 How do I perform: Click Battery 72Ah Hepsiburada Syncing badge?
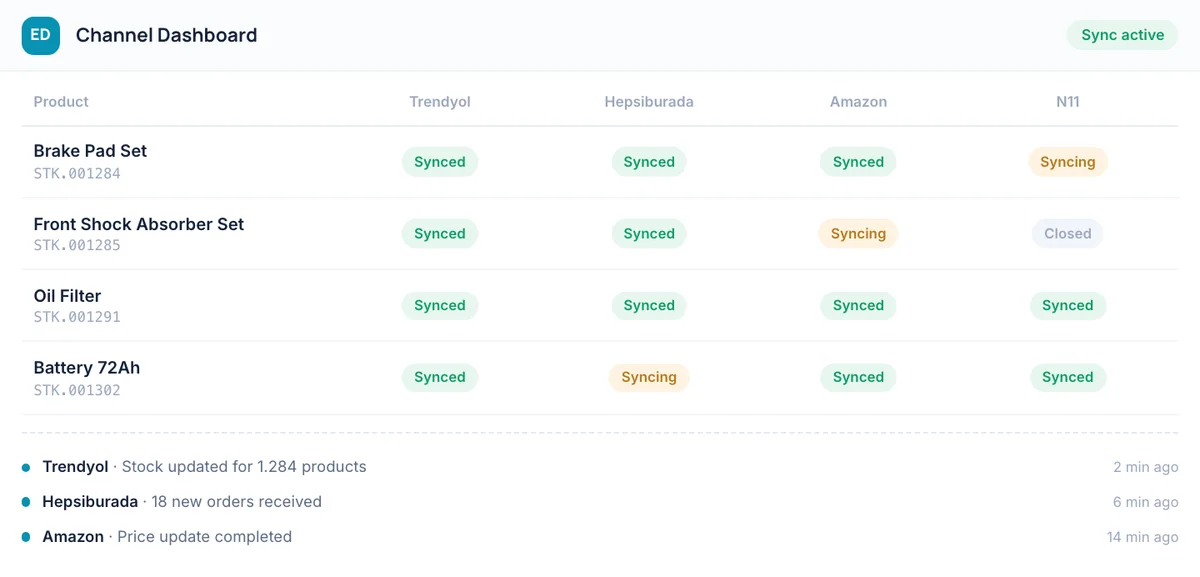pyautogui.click(x=649, y=377)
